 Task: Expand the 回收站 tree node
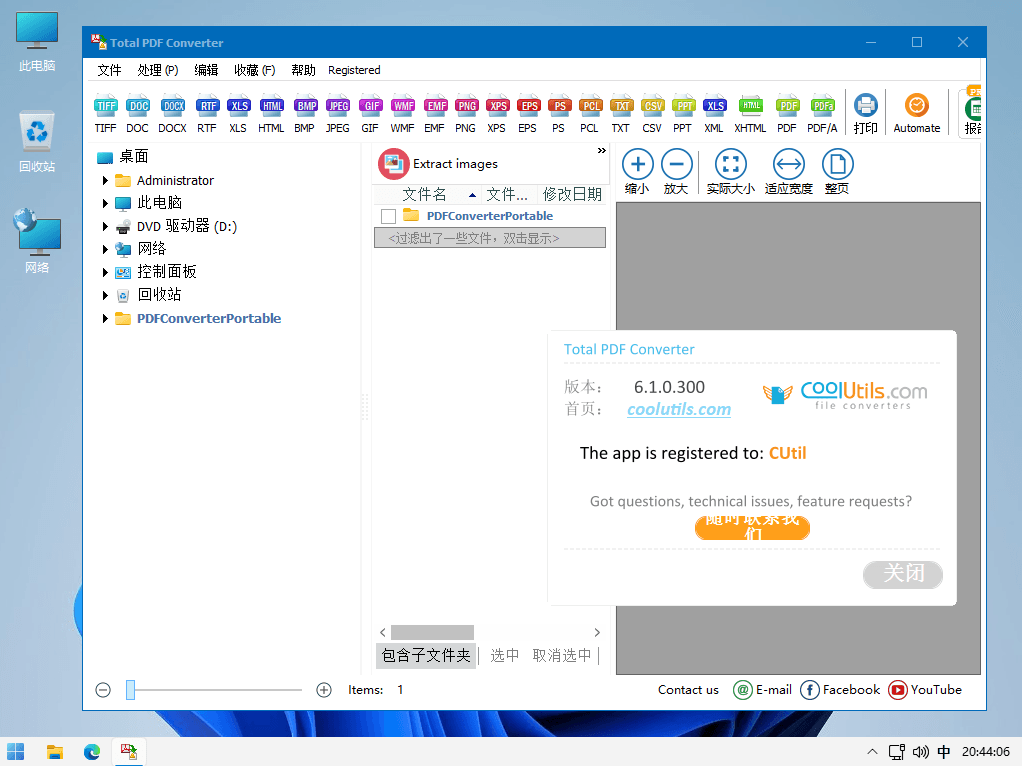pos(105,295)
